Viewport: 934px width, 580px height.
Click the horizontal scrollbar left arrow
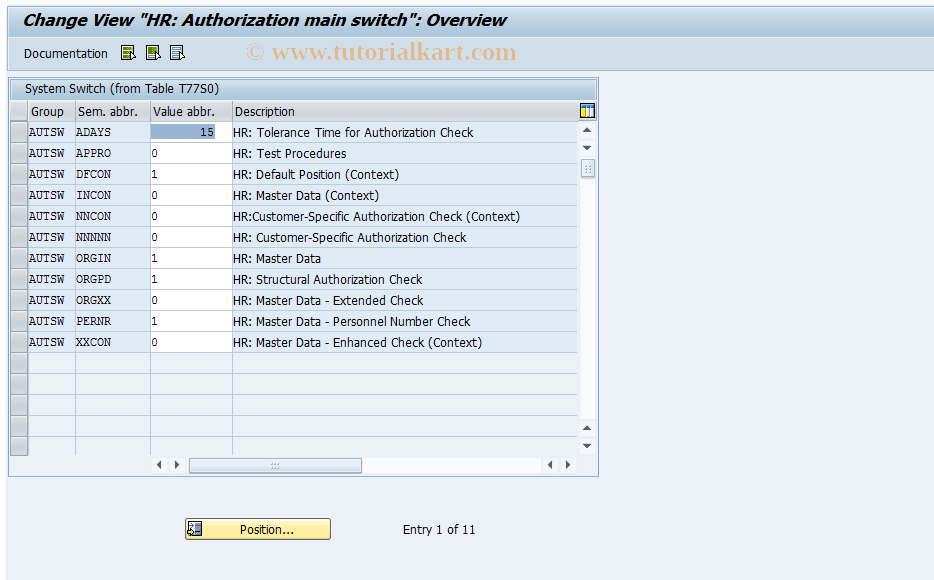click(159, 465)
